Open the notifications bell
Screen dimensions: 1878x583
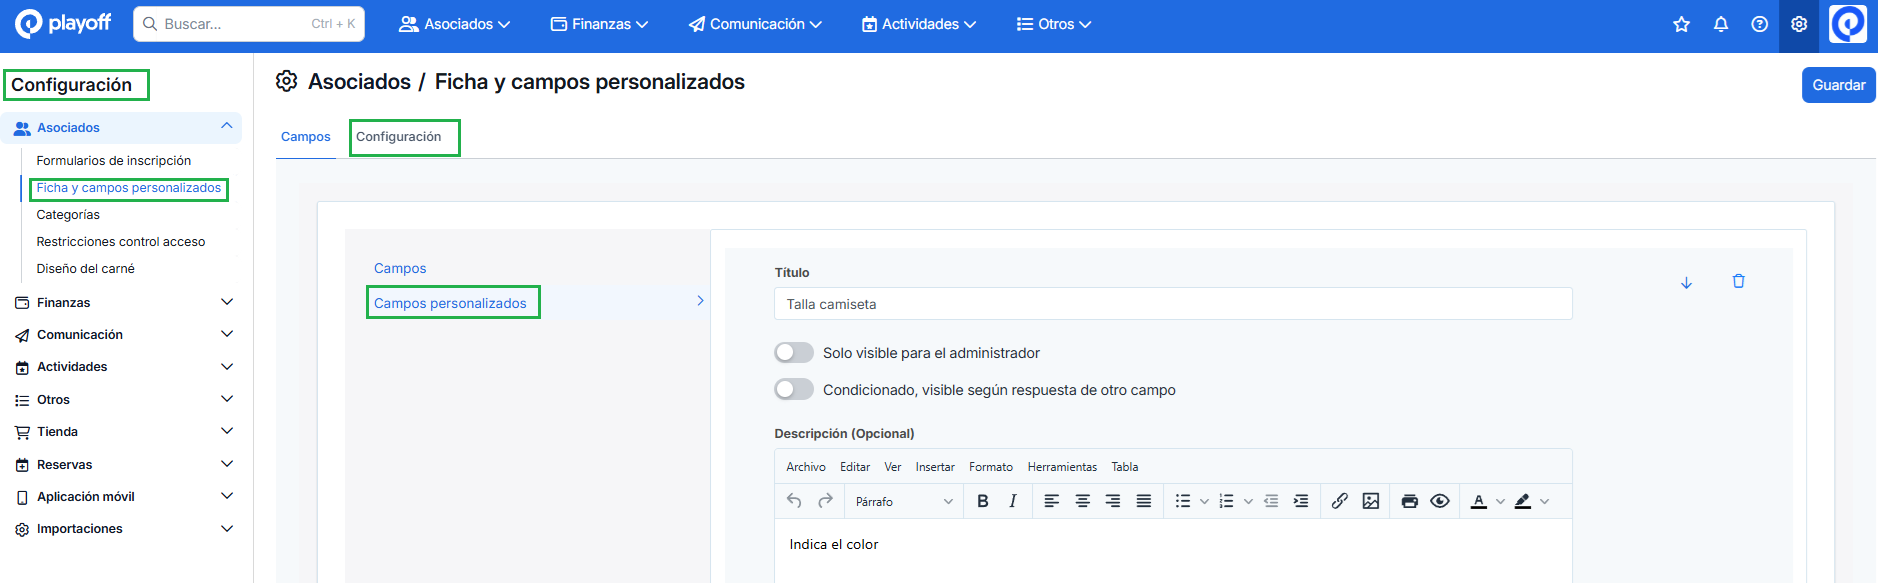1720,24
